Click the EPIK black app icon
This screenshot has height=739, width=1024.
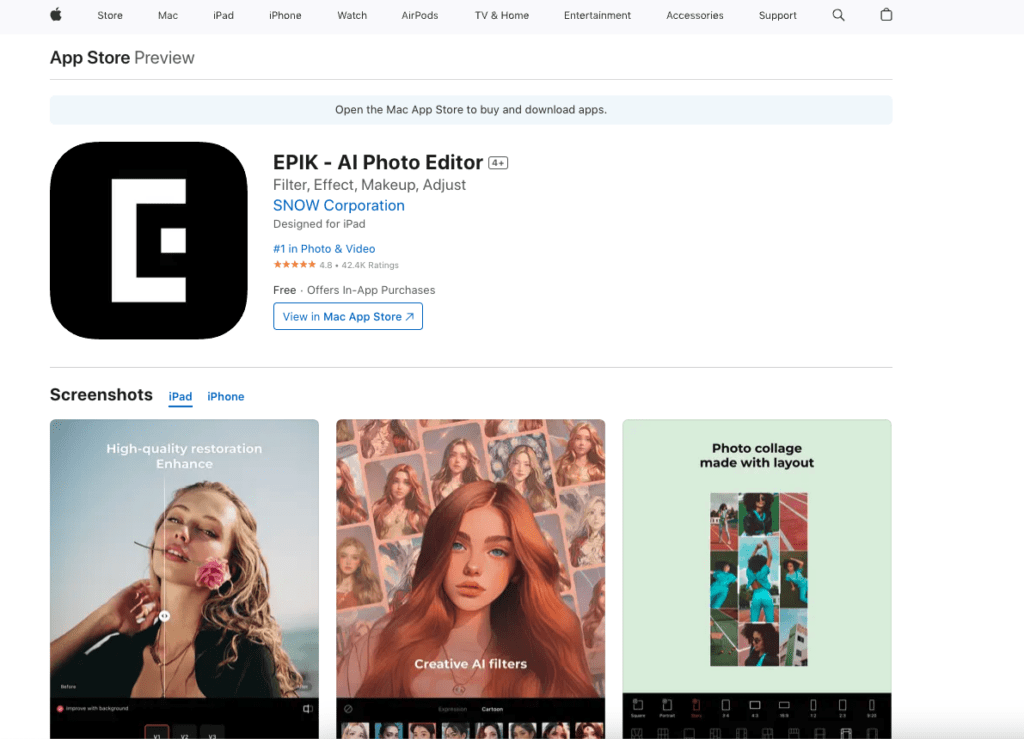point(149,240)
